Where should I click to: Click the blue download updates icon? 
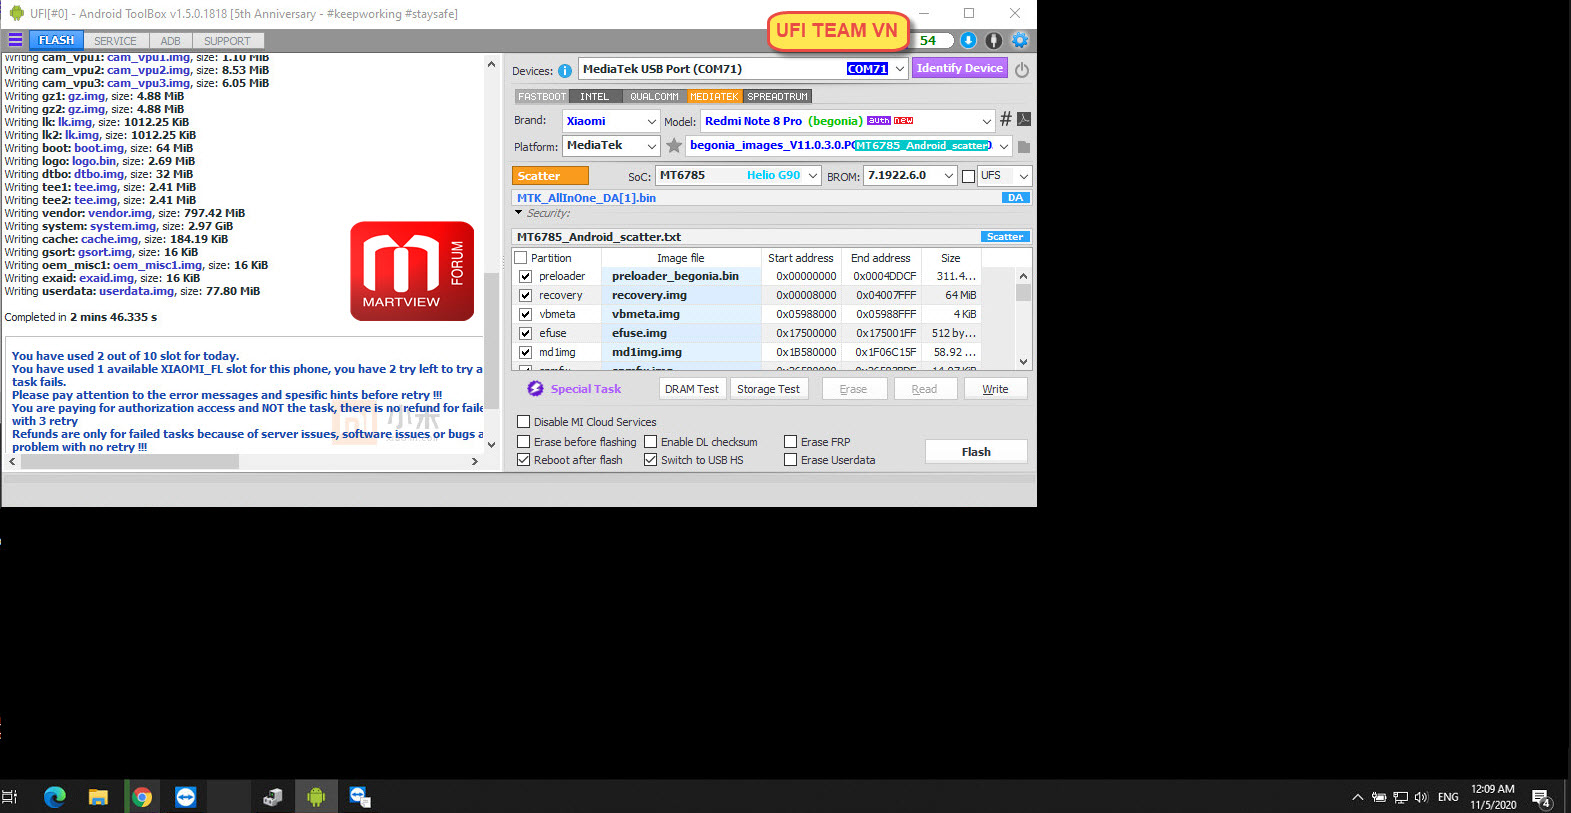pos(968,40)
